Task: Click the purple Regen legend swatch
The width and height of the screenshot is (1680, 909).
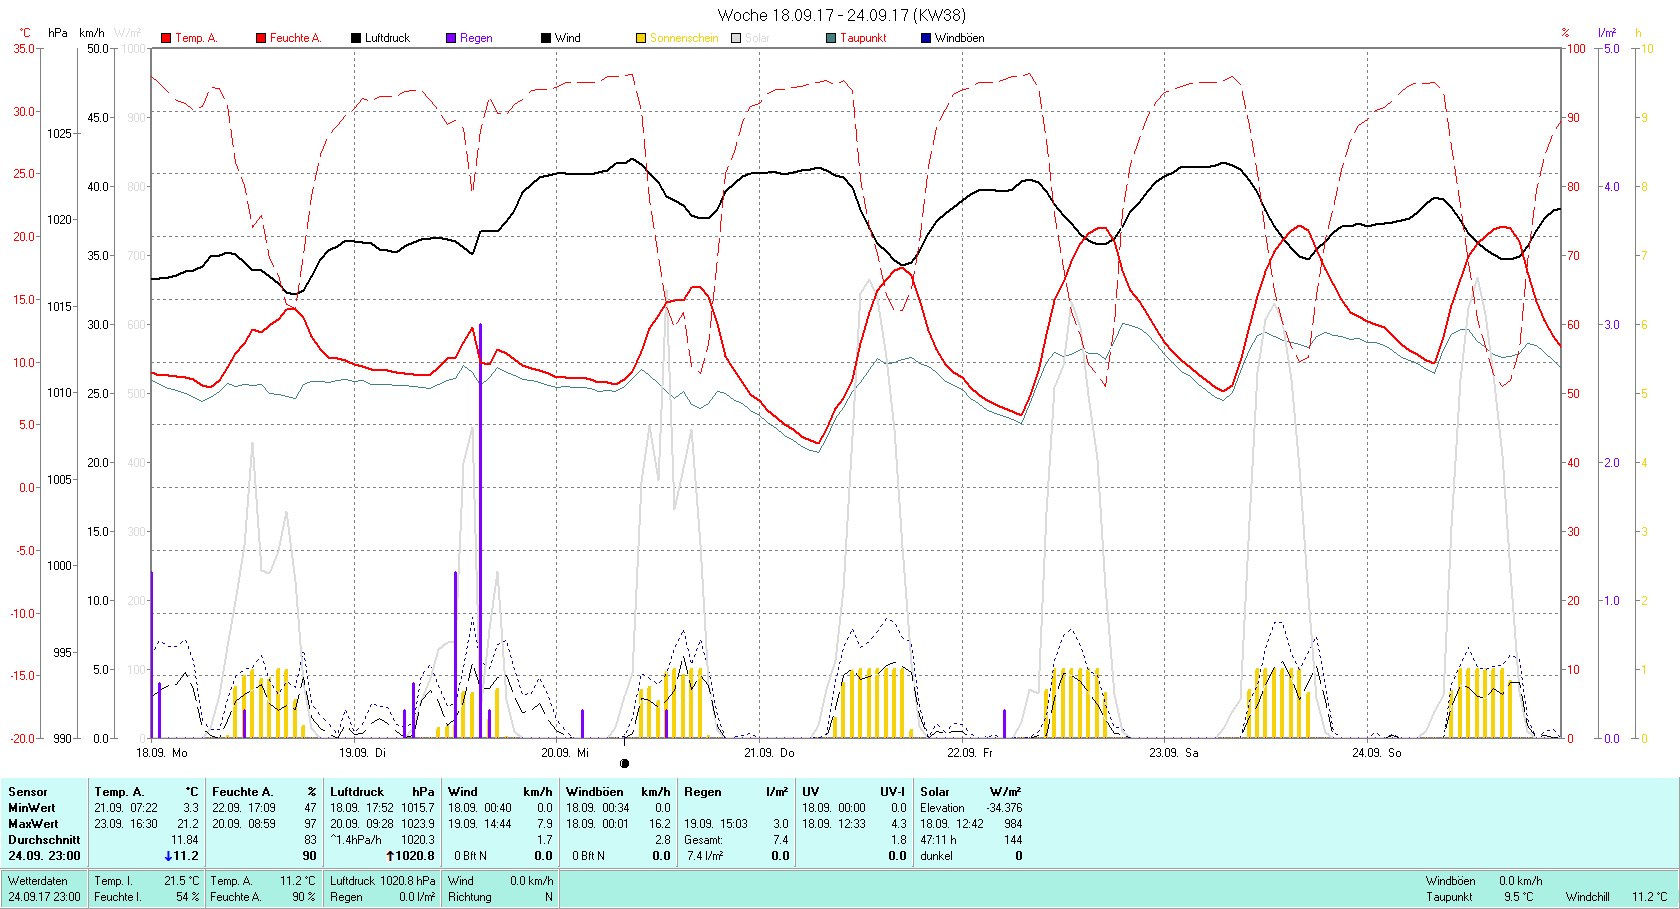Action: pyautogui.click(x=451, y=38)
